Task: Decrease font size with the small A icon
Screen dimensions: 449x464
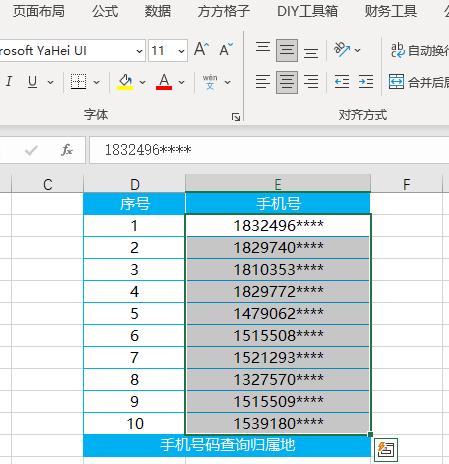Action: tap(226, 50)
